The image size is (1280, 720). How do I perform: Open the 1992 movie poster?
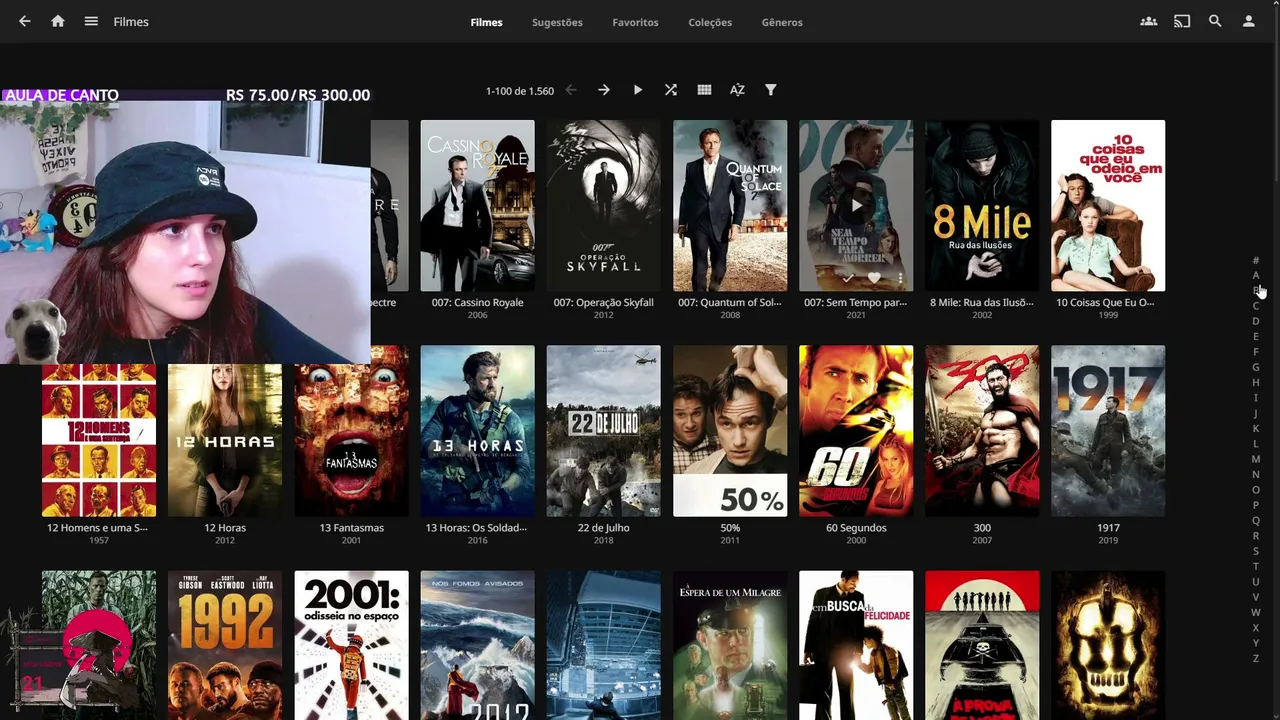point(225,645)
